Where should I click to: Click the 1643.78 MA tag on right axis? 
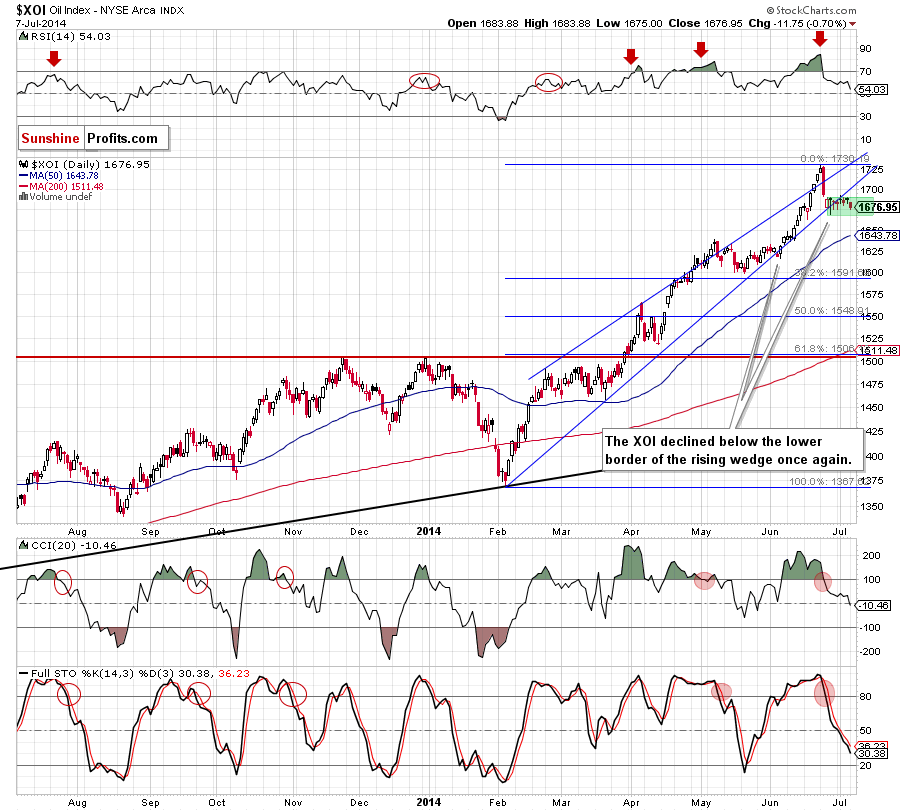click(x=878, y=235)
